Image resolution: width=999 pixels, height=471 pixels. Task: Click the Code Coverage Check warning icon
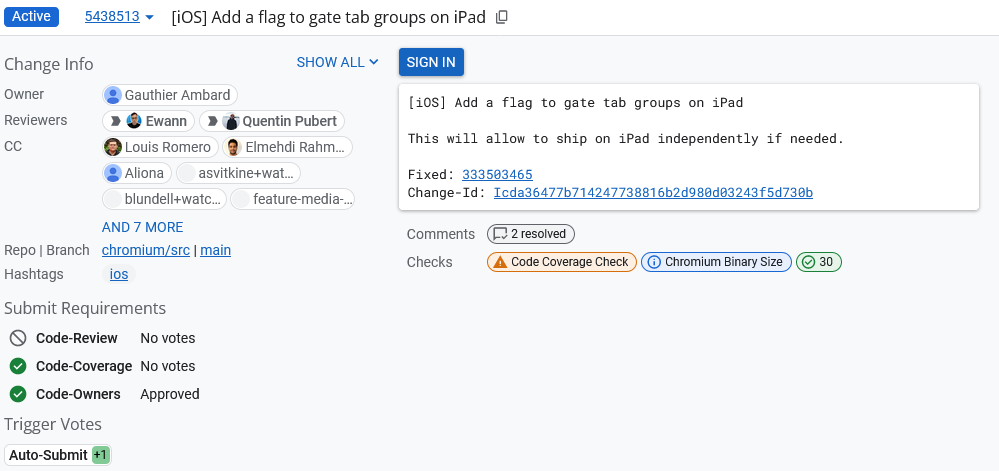[498, 262]
